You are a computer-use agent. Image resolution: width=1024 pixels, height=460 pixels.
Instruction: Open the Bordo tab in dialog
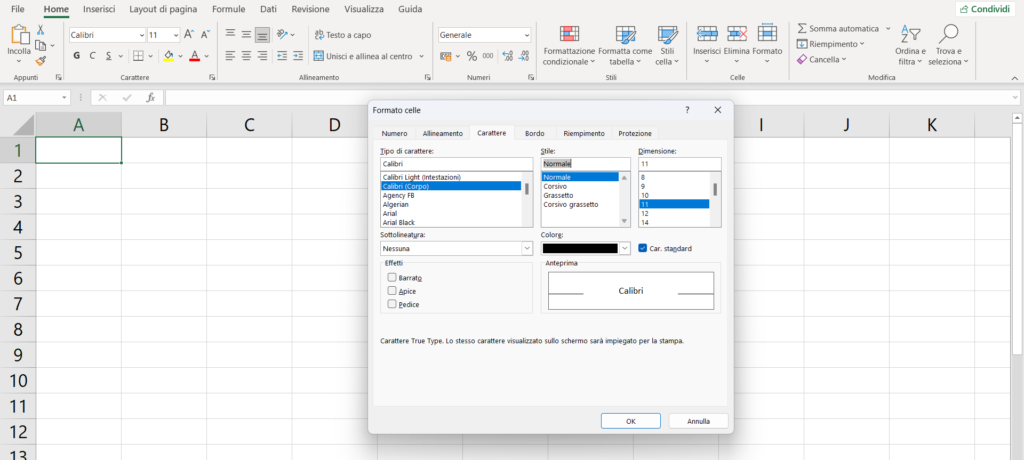534,133
